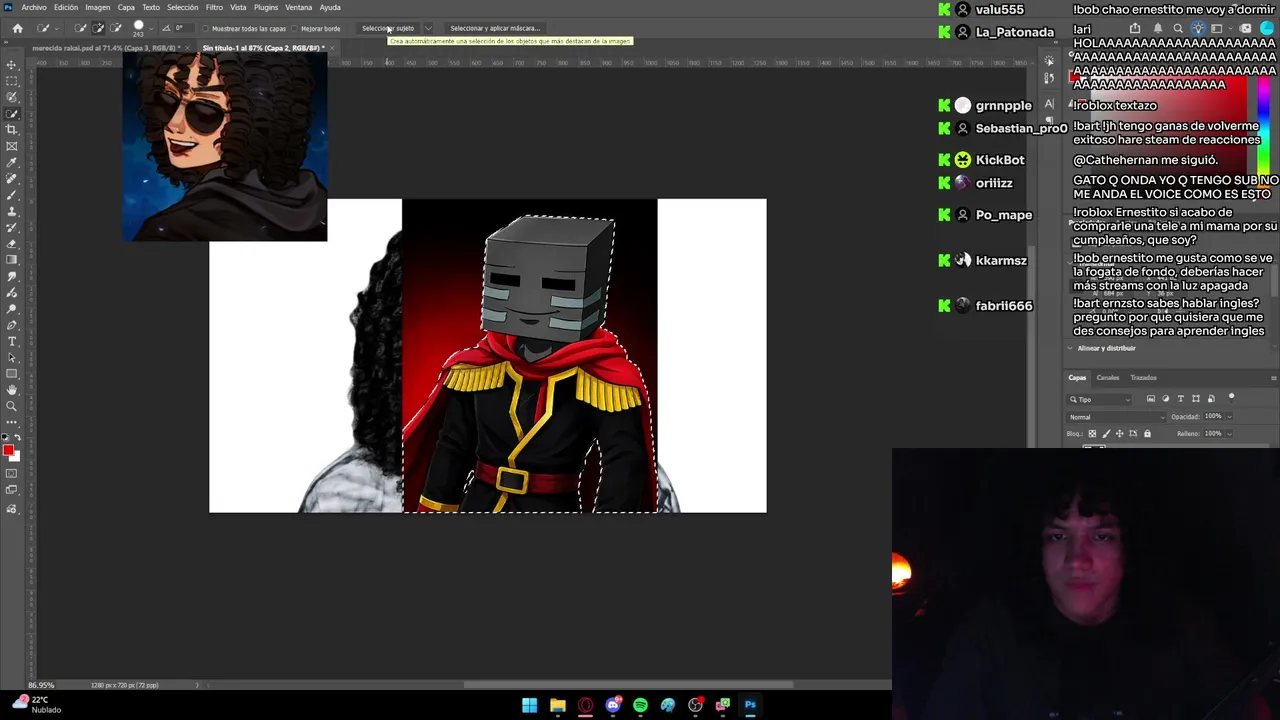Select the Zoom tool

(x=12, y=406)
